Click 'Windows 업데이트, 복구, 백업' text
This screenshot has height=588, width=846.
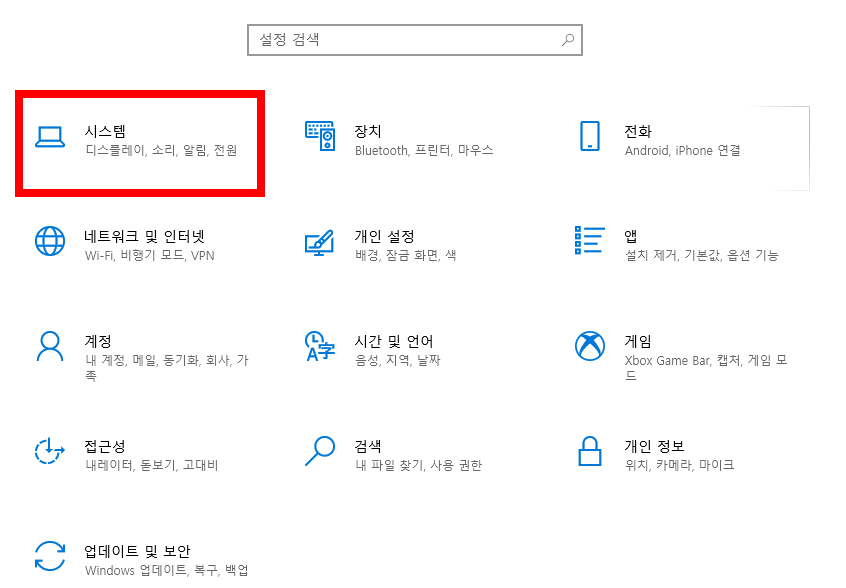pyautogui.click(x=165, y=572)
